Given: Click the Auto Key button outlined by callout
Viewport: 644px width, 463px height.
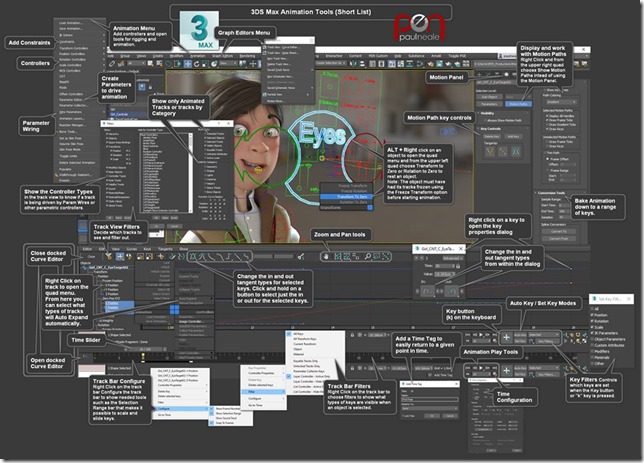Looking at the screenshot, I should (x=520, y=335).
